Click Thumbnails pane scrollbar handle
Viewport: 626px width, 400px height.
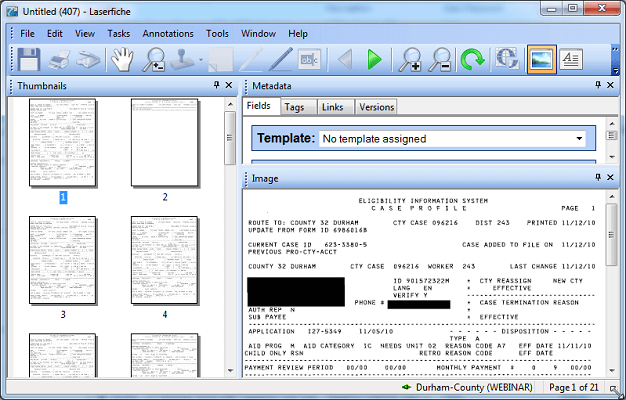pyautogui.click(x=230, y=138)
